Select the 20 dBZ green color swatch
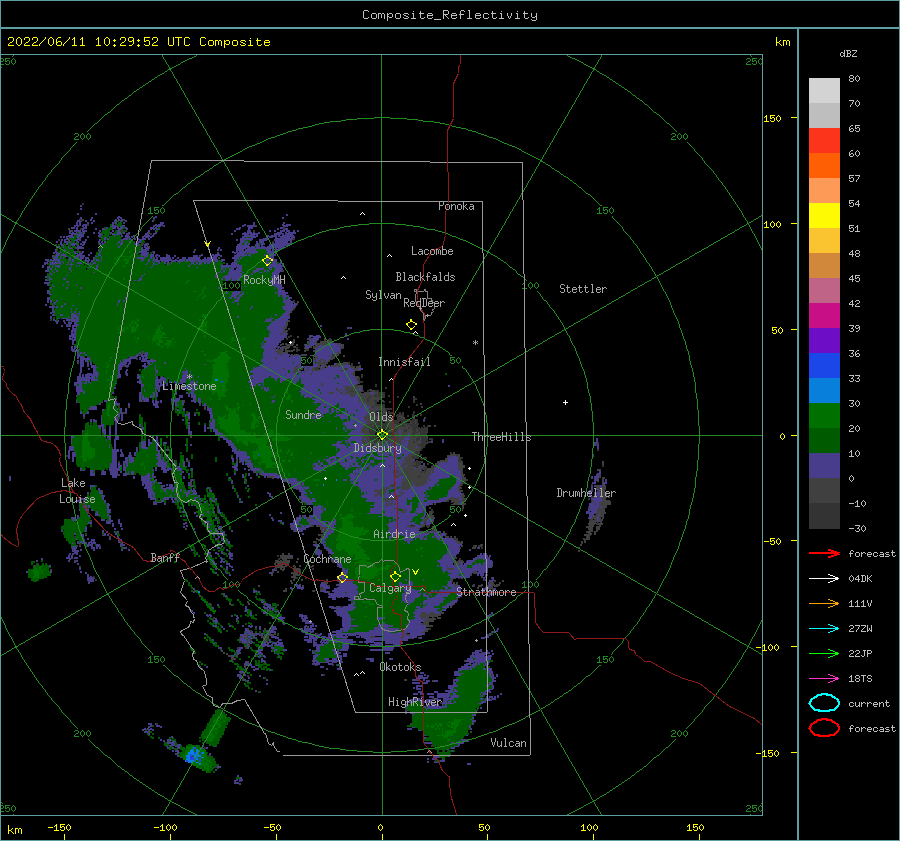This screenshot has height=841, width=900. (824, 416)
